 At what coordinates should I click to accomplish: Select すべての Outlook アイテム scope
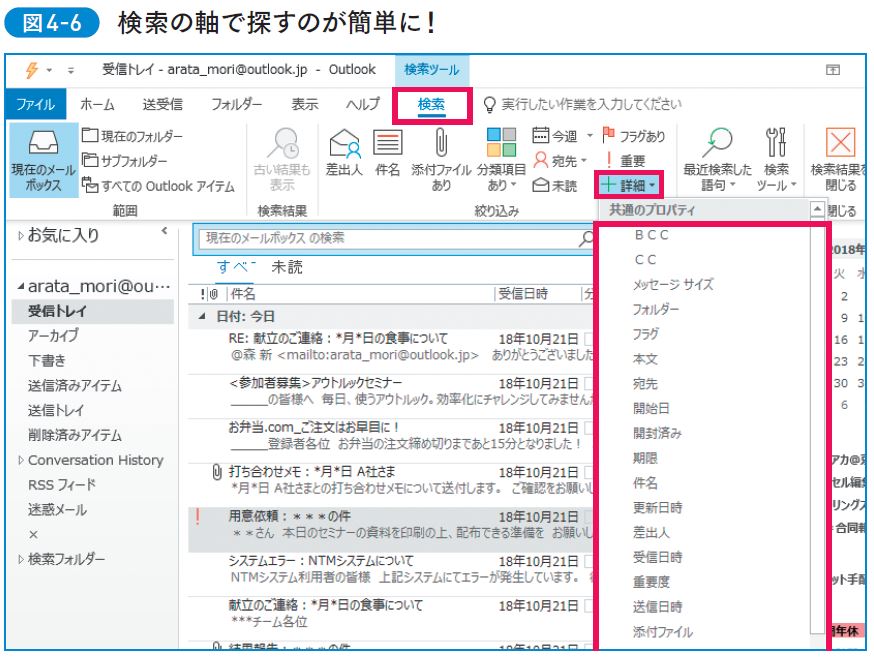[x=158, y=185]
